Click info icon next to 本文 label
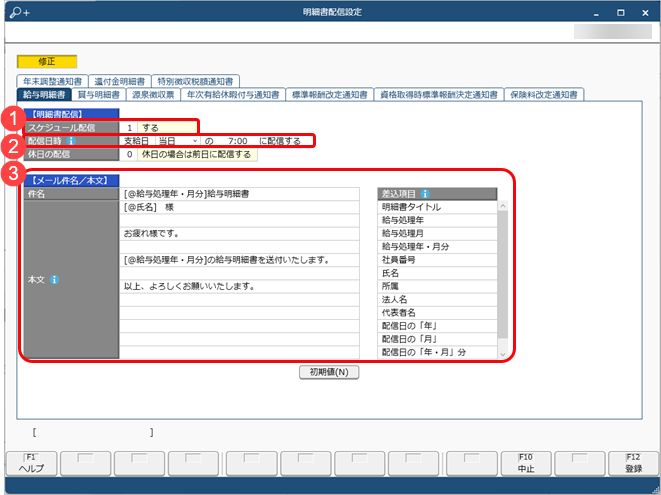 coord(54,280)
